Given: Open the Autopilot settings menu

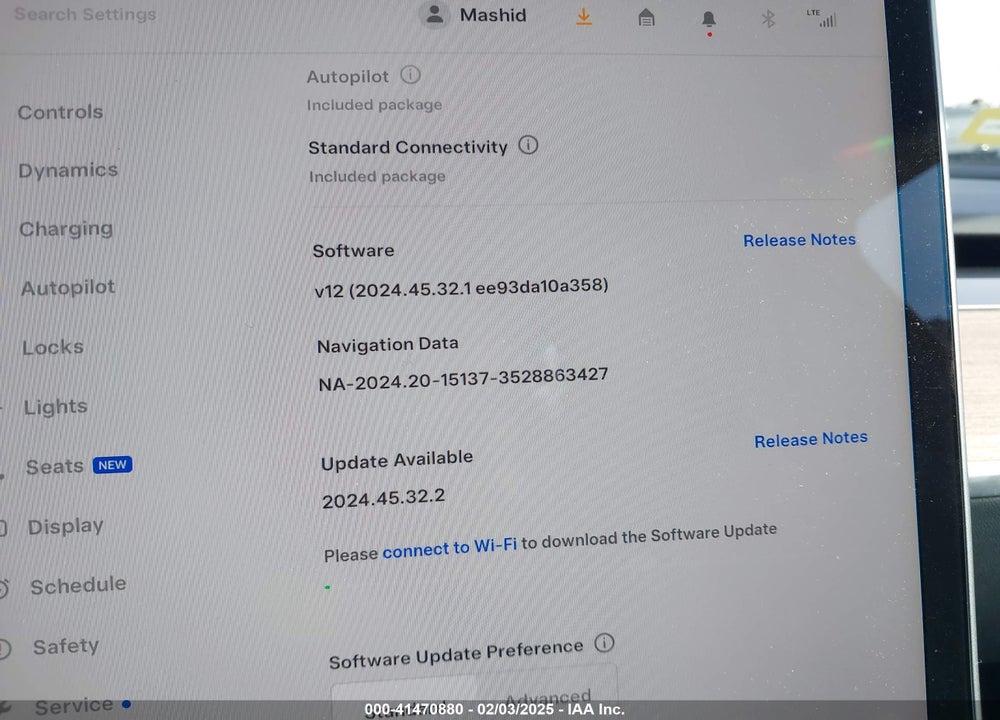Looking at the screenshot, I should (68, 288).
